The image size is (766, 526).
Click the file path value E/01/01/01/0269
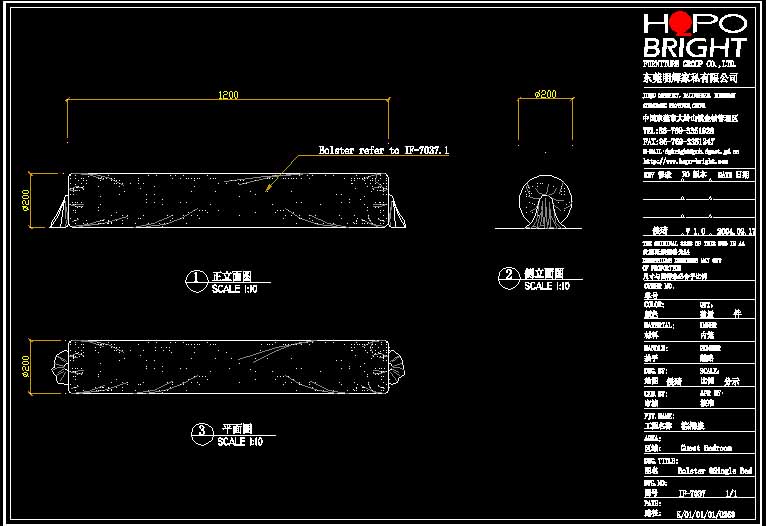click(x=706, y=514)
